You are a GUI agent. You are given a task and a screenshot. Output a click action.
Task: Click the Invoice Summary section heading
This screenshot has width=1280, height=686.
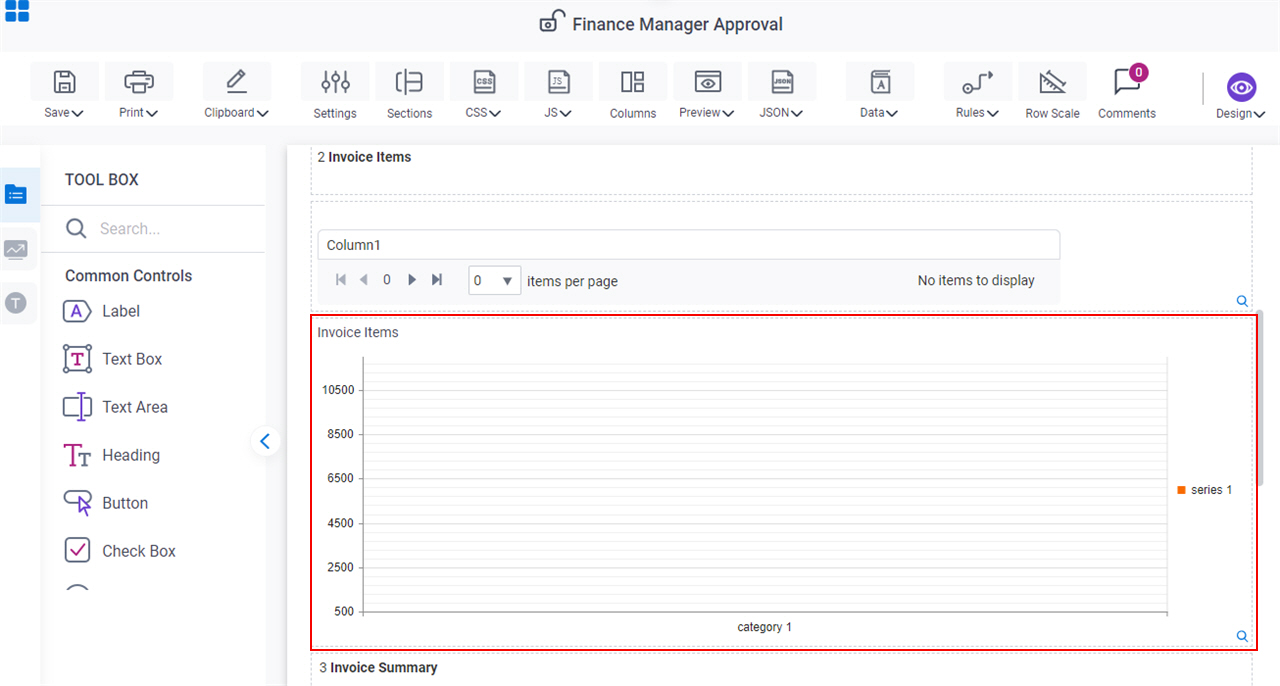(x=383, y=668)
